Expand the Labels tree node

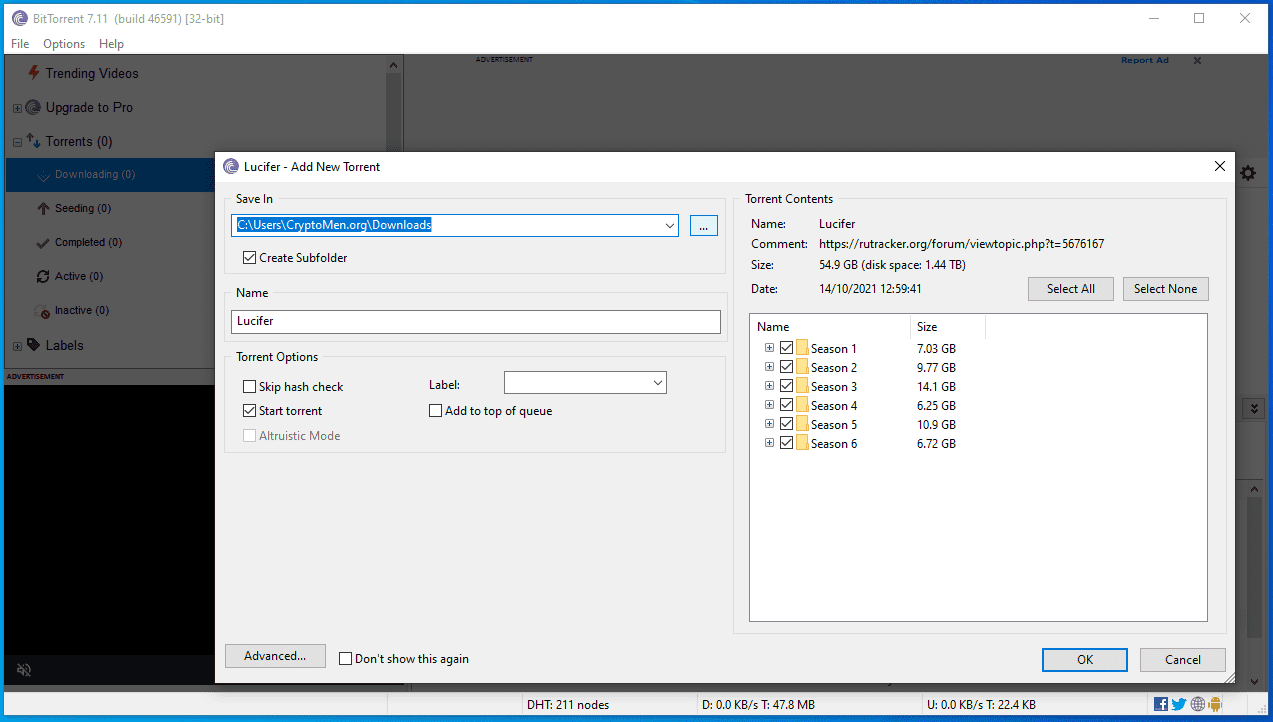pyautogui.click(x=17, y=346)
